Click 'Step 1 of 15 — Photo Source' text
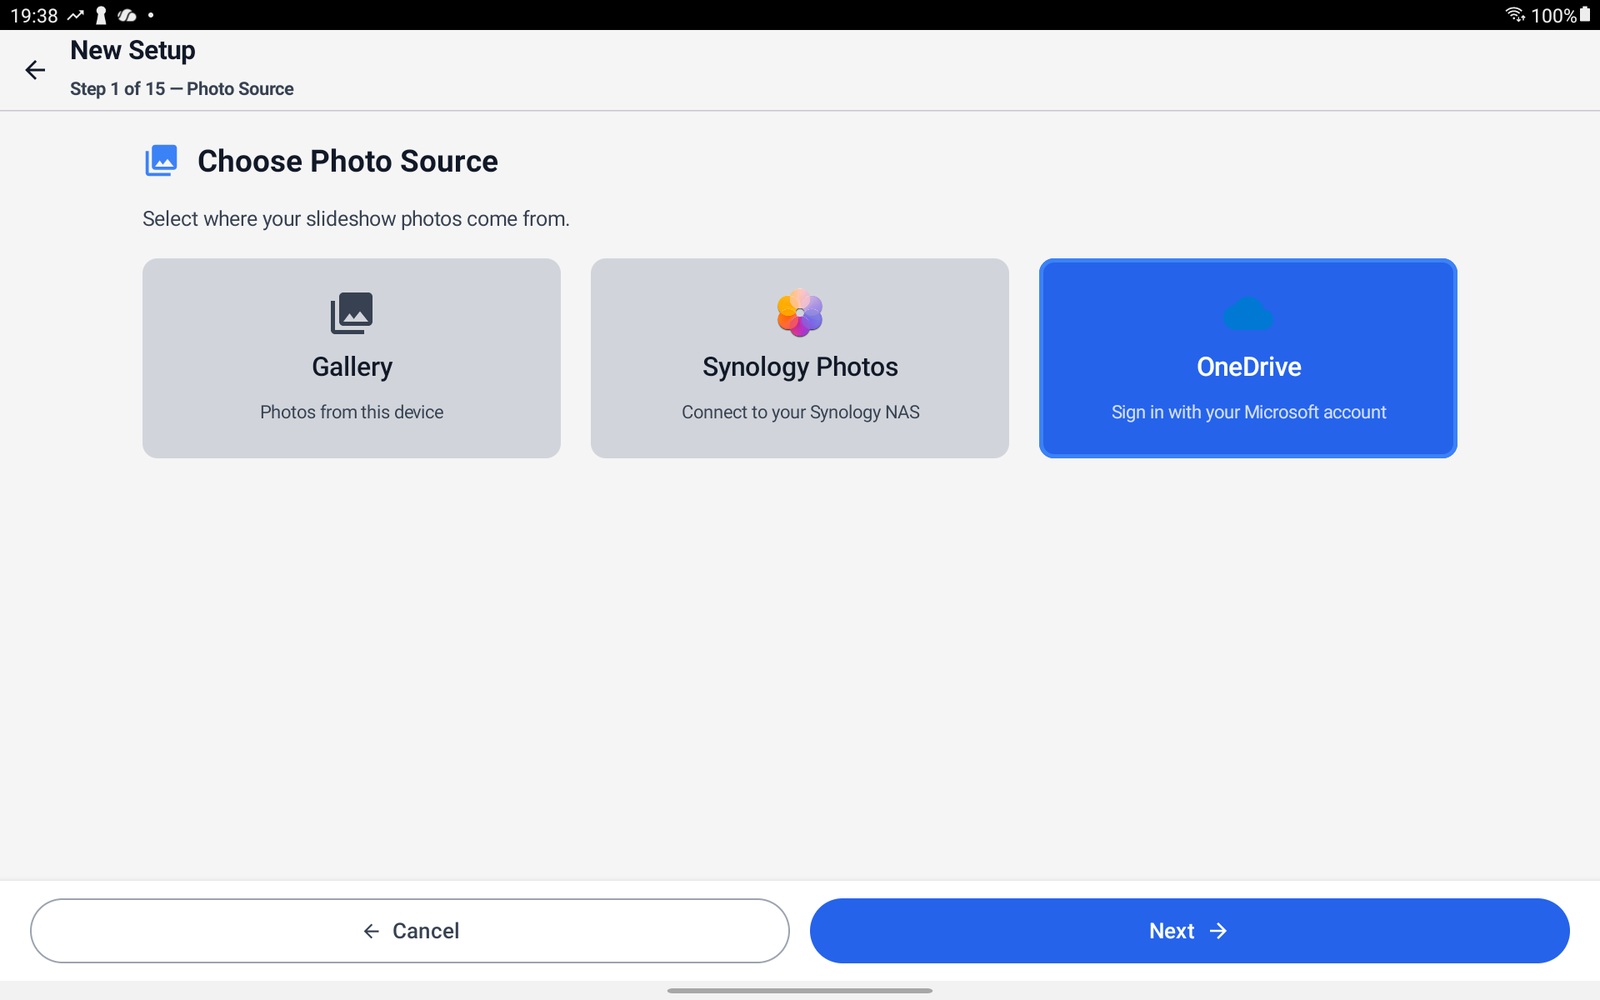1600x1000 pixels. 182,89
